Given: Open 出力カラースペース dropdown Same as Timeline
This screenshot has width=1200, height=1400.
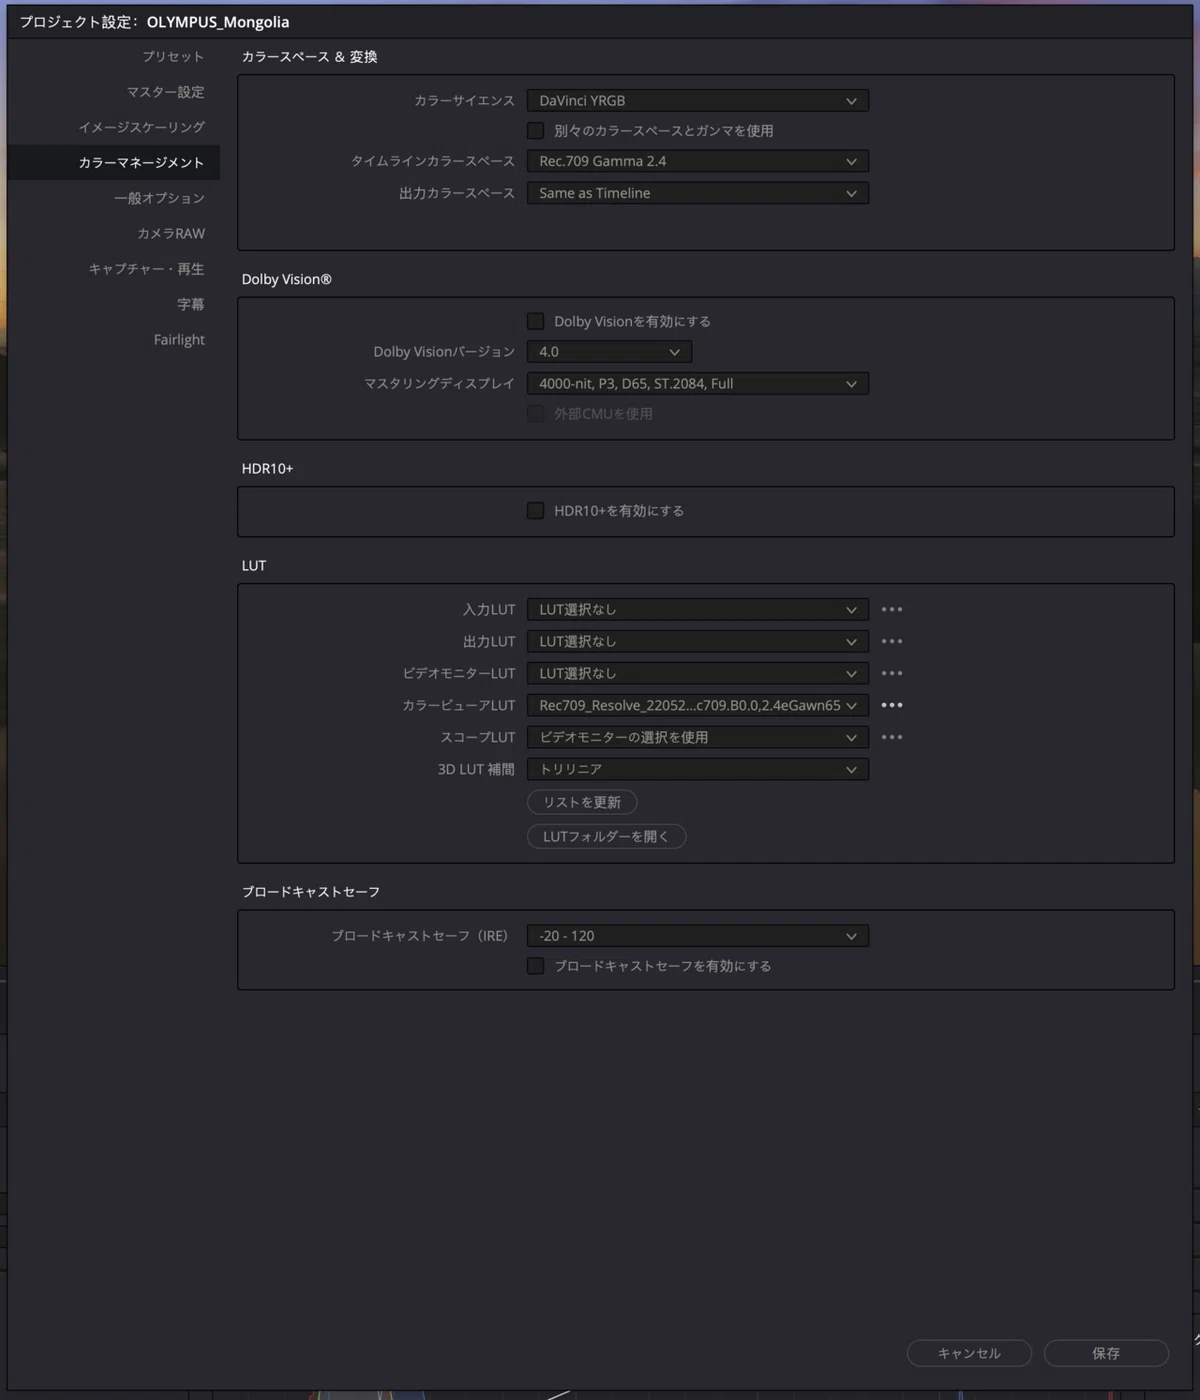Looking at the screenshot, I should click(x=697, y=193).
